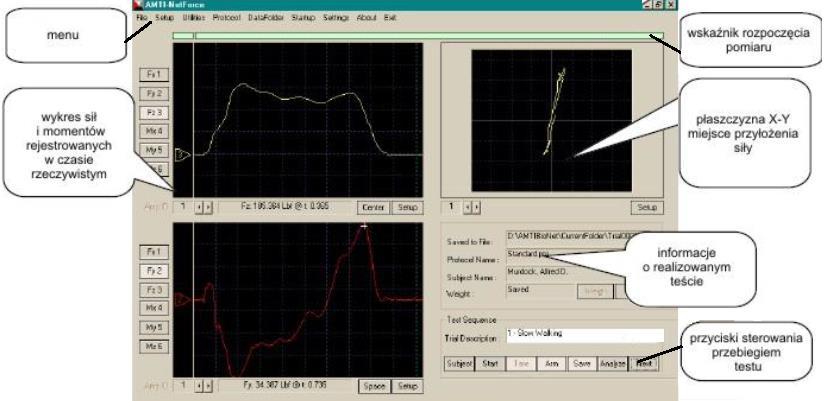Screen dimensions: 825x401
Task: Open the Protocol menu
Action: 227,17
